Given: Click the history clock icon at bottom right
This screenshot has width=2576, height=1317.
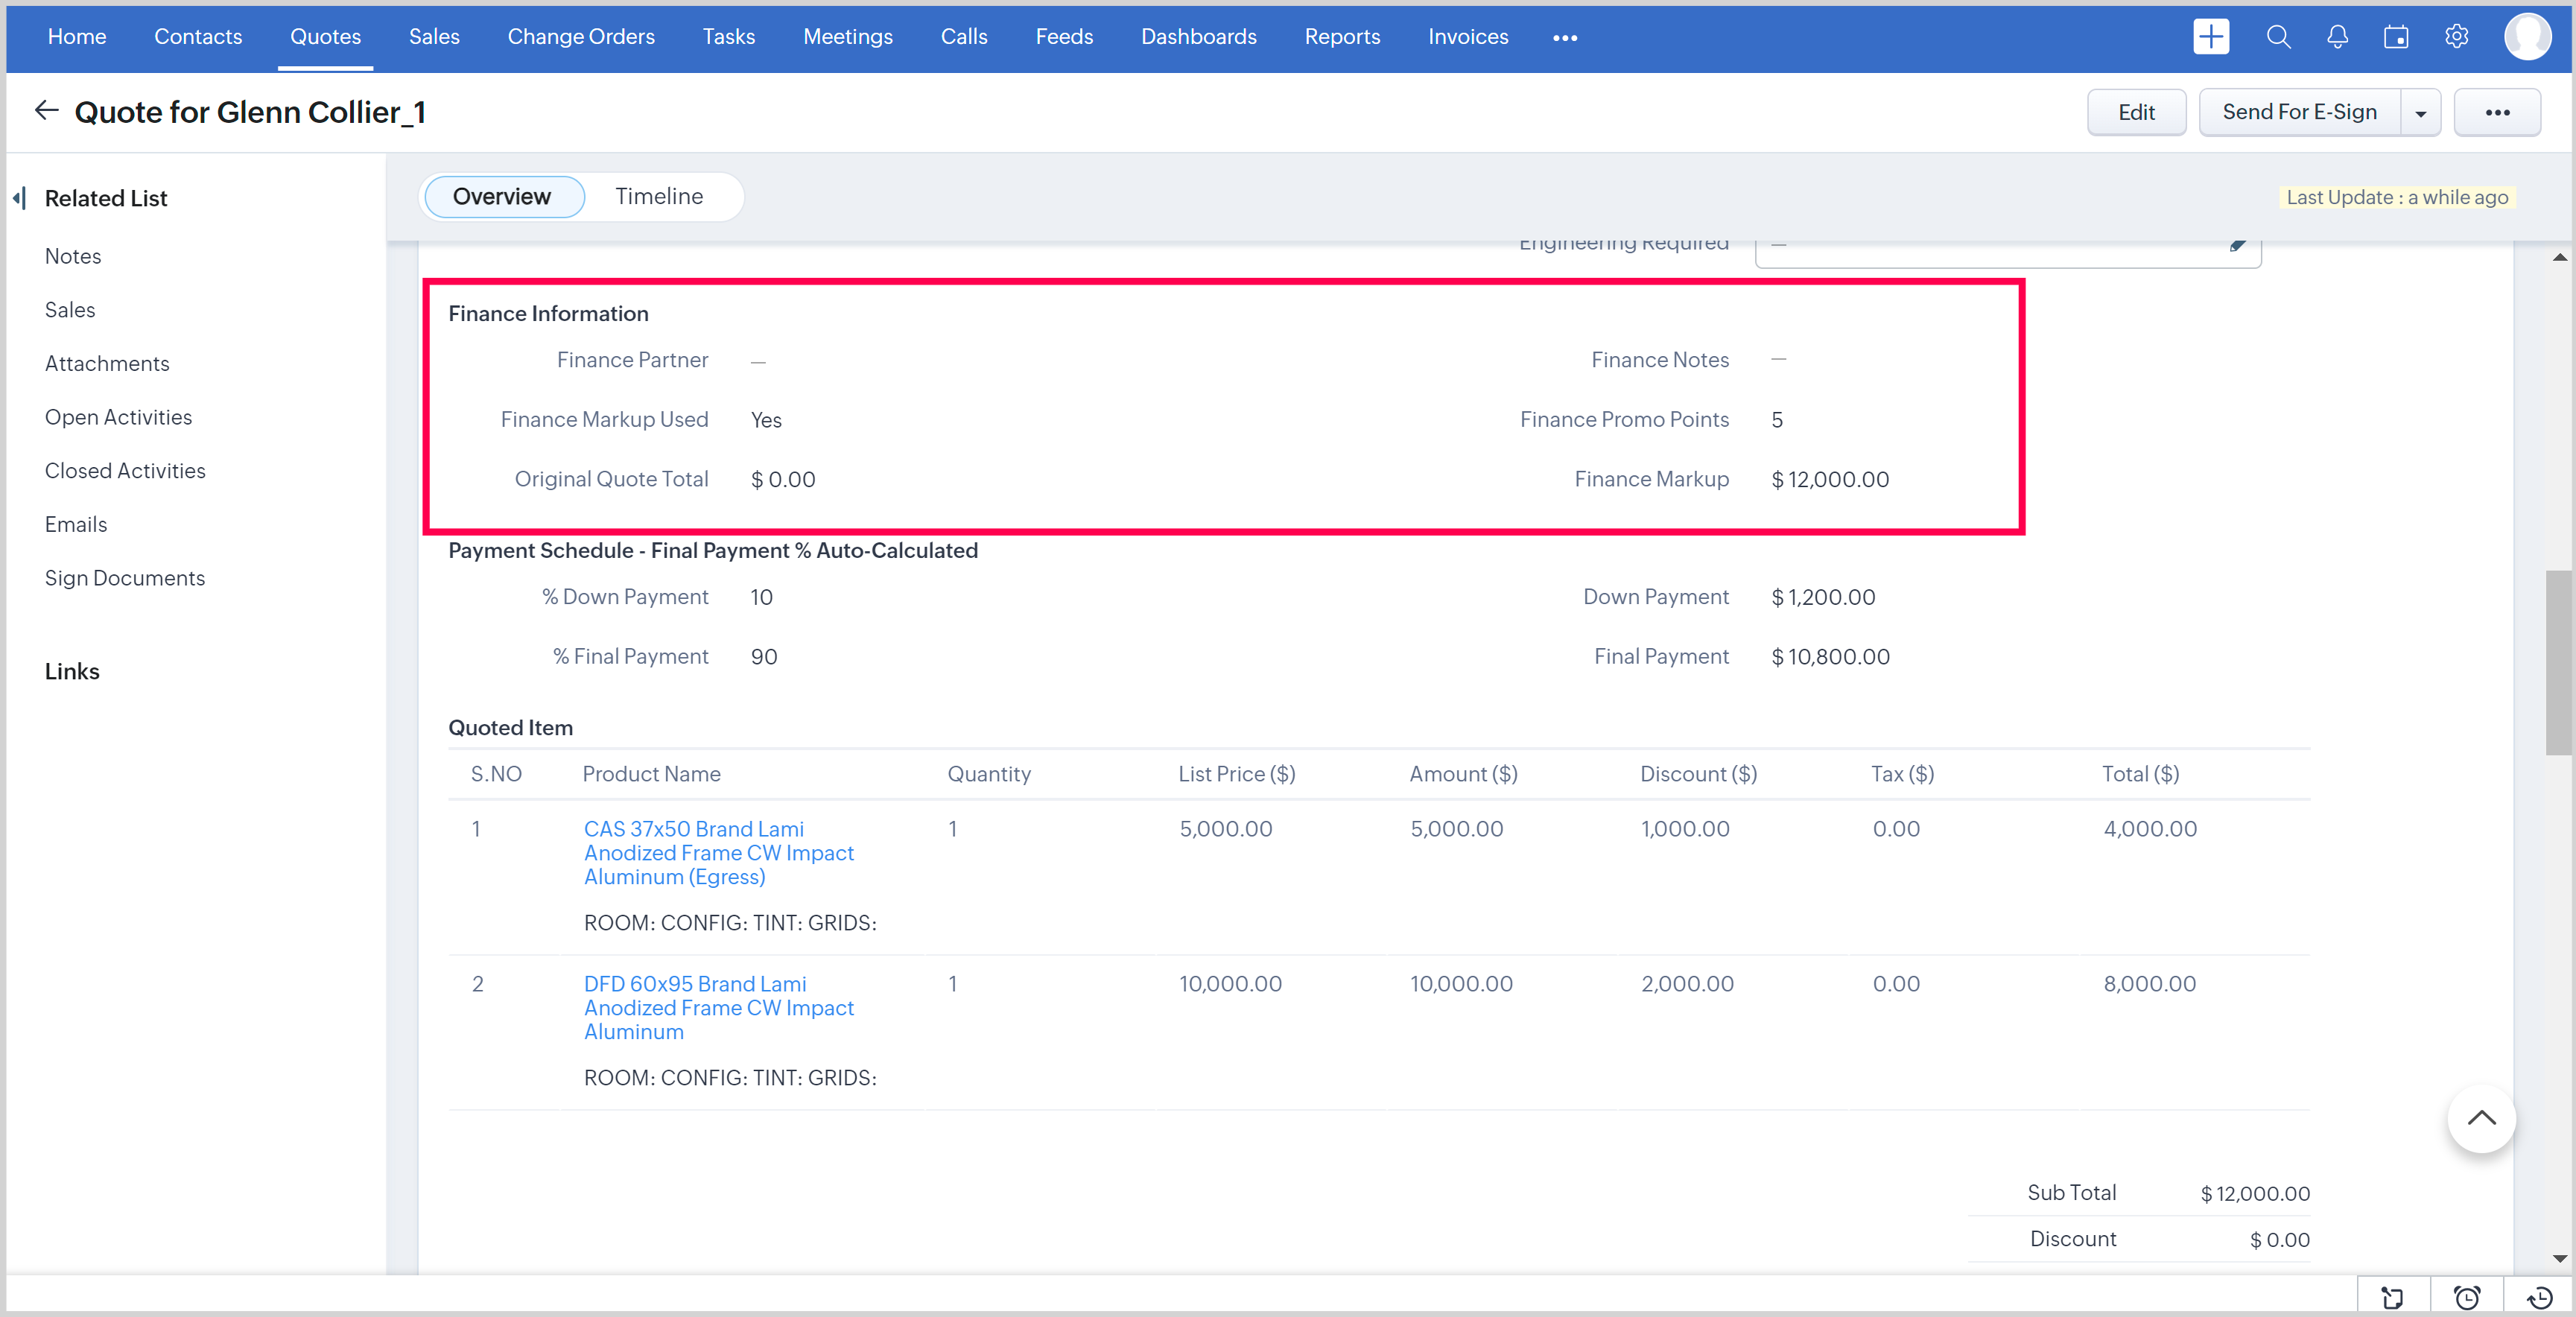Looking at the screenshot, I should [x=2539, y=1297].
